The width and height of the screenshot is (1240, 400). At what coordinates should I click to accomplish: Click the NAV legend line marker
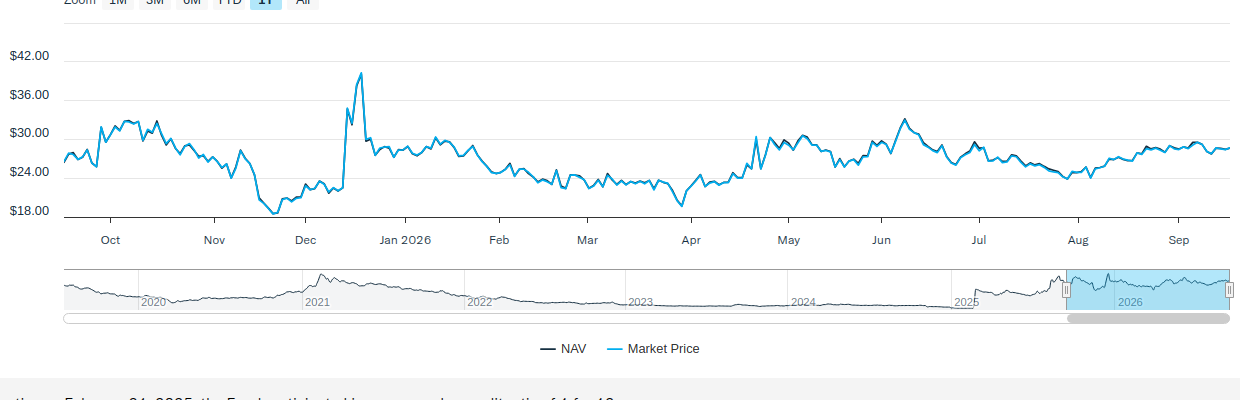pyautogui.click(x=548, y=349)
